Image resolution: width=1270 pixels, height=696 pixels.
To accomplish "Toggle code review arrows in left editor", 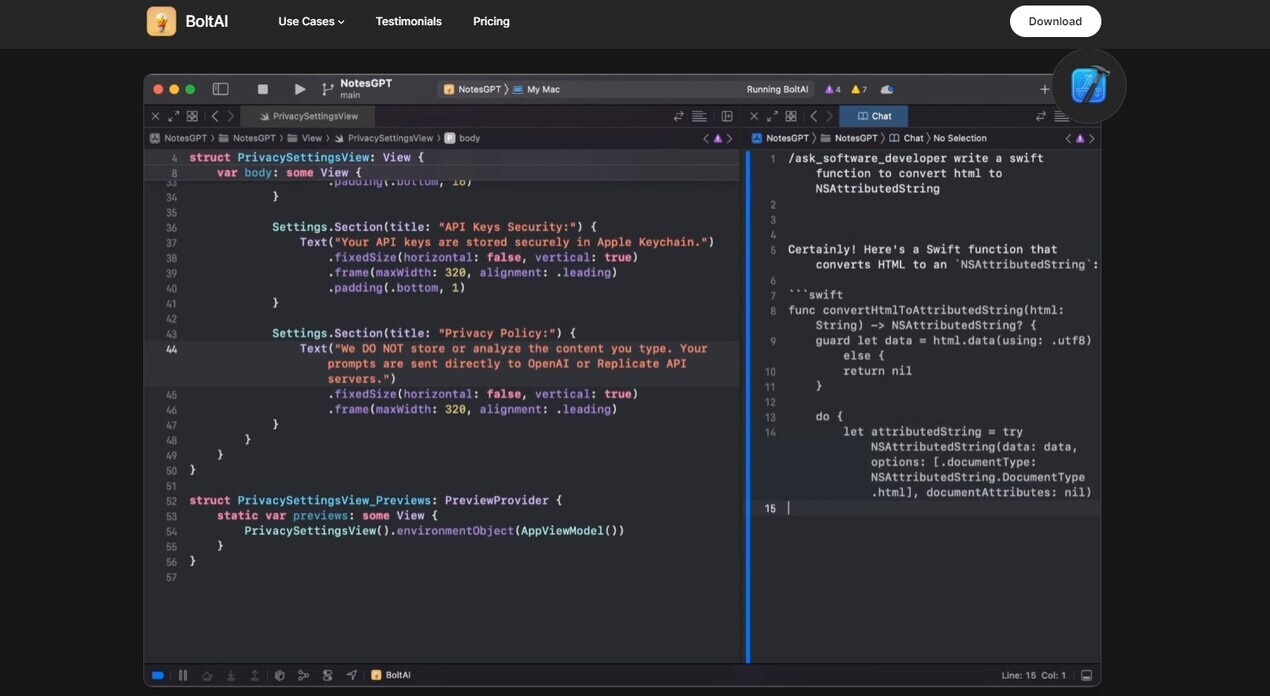I will coord(679,116).
